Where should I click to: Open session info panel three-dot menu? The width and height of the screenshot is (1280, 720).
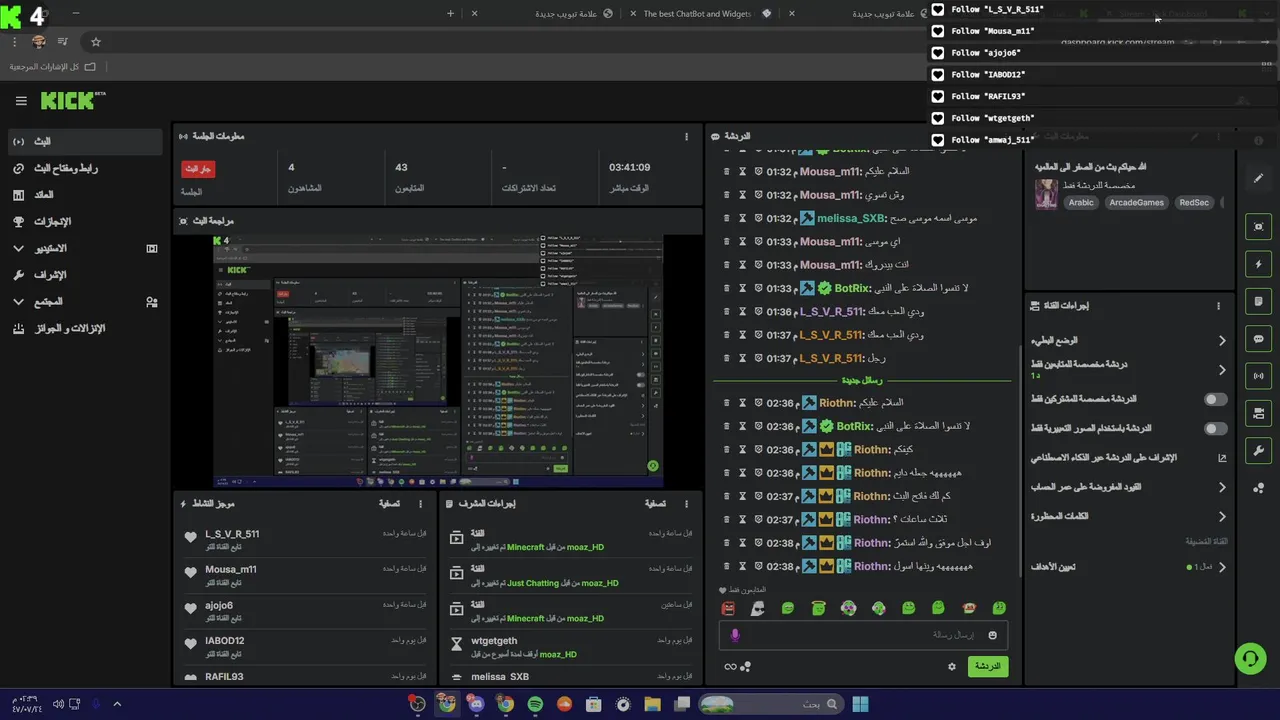(x=686, y=136)
